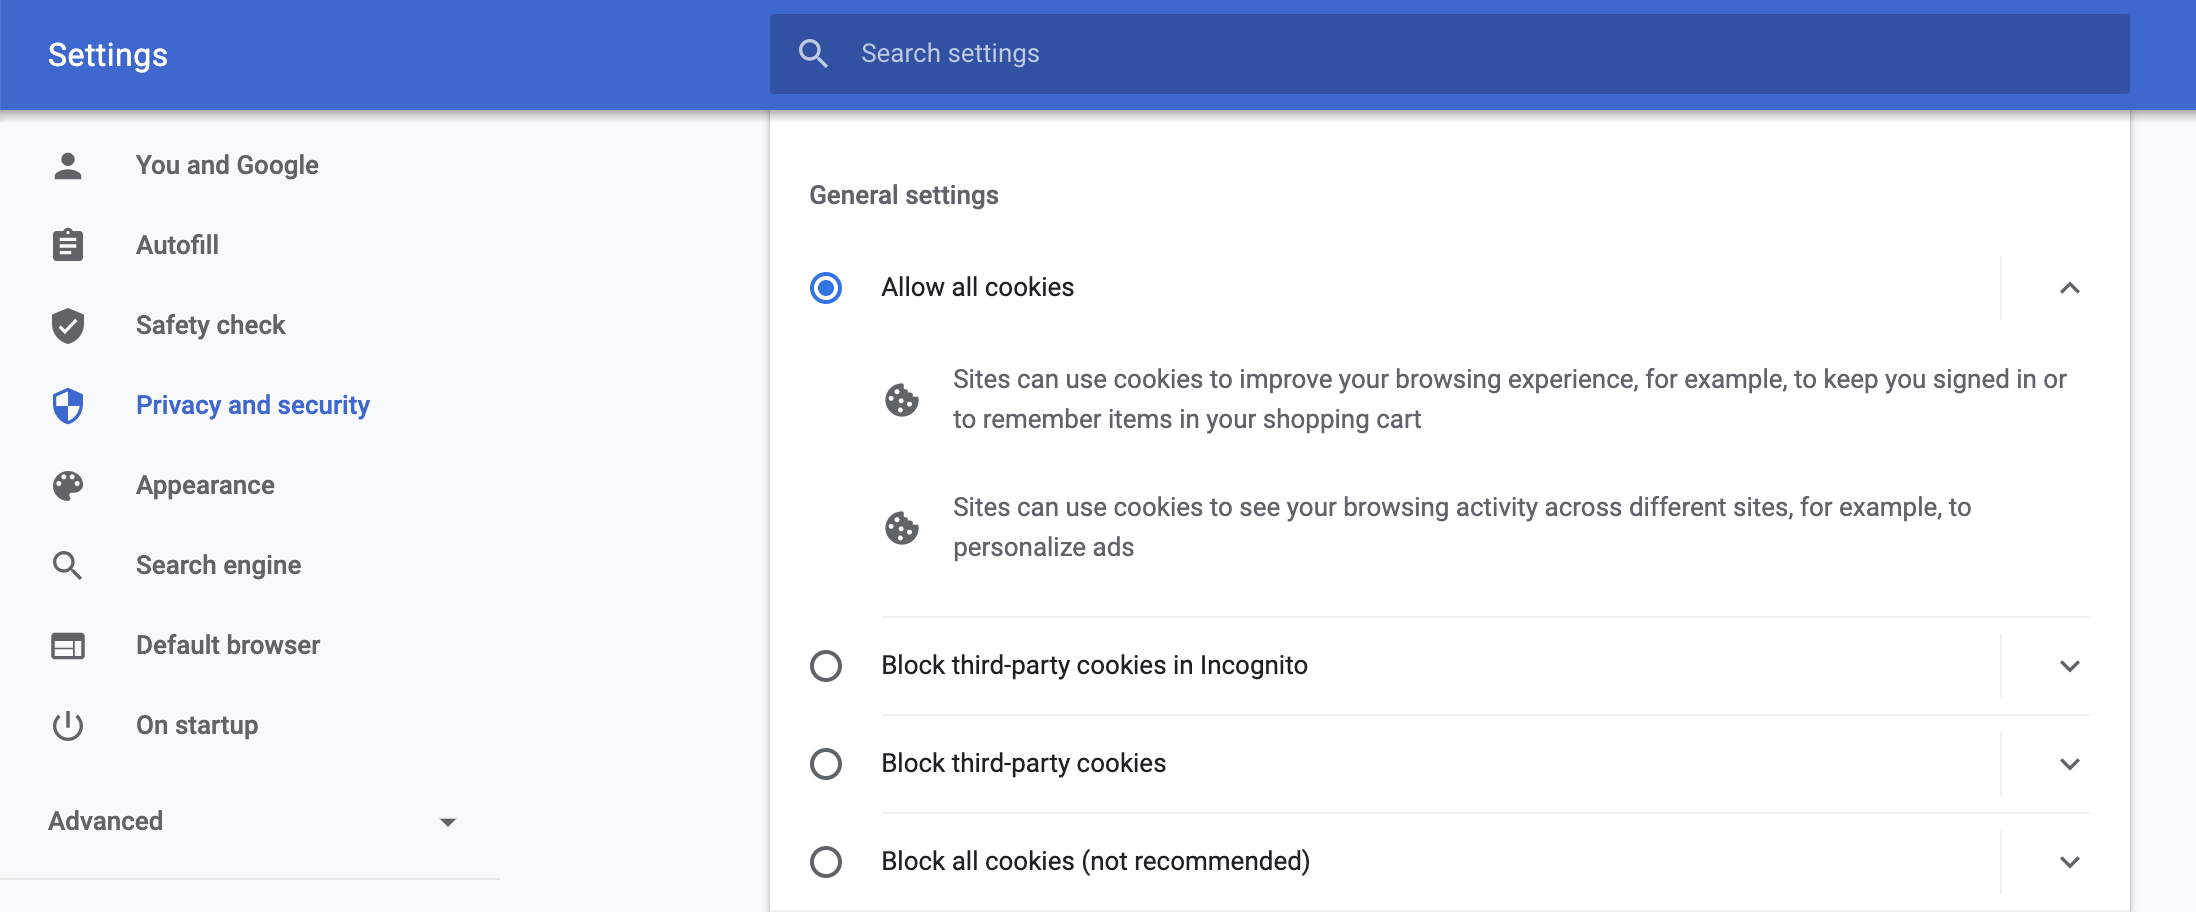Open the On startup settings link

pos(197,725)
